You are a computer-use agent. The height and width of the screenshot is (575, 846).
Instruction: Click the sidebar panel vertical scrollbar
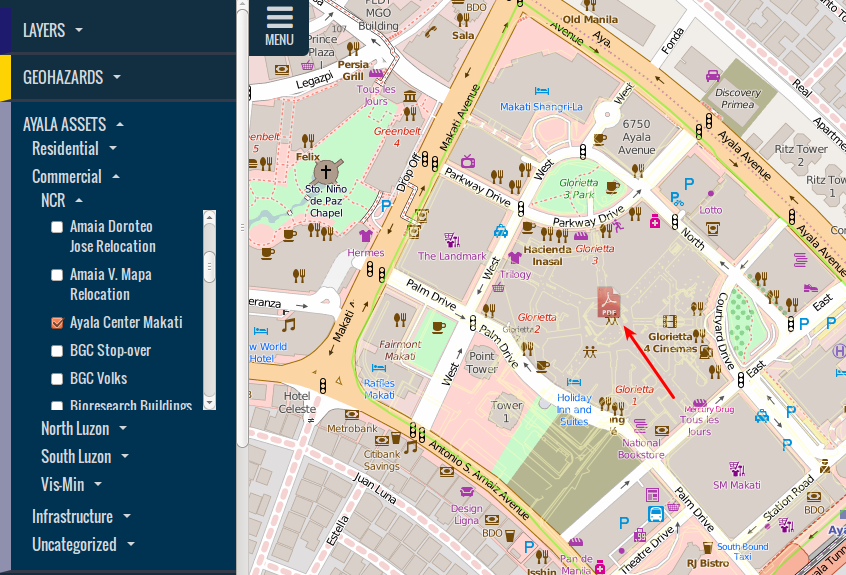coord(242,227)
